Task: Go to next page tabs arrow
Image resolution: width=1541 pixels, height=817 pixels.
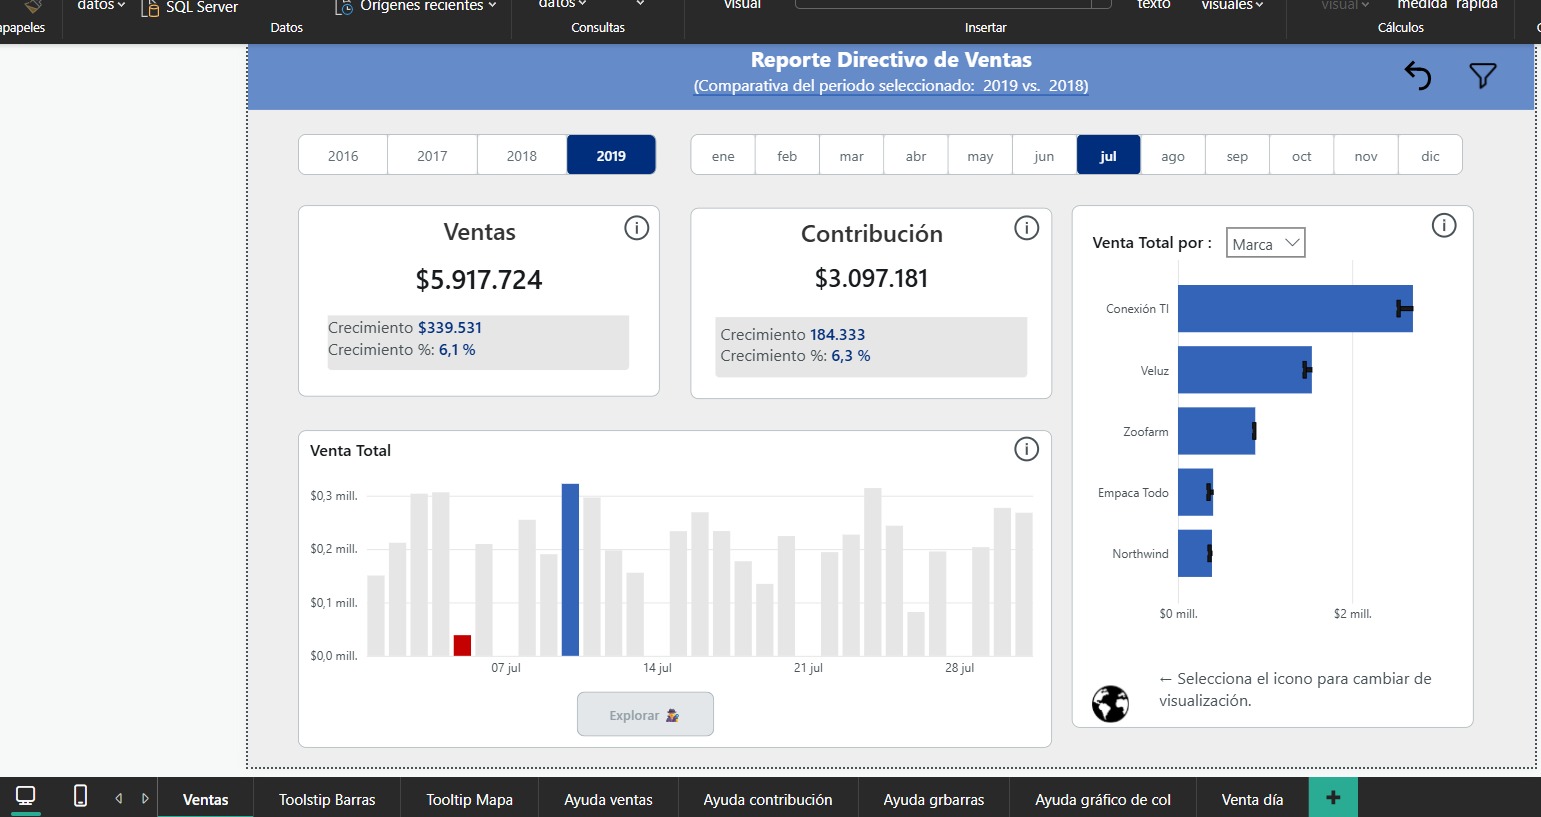Action: [145, 798]
